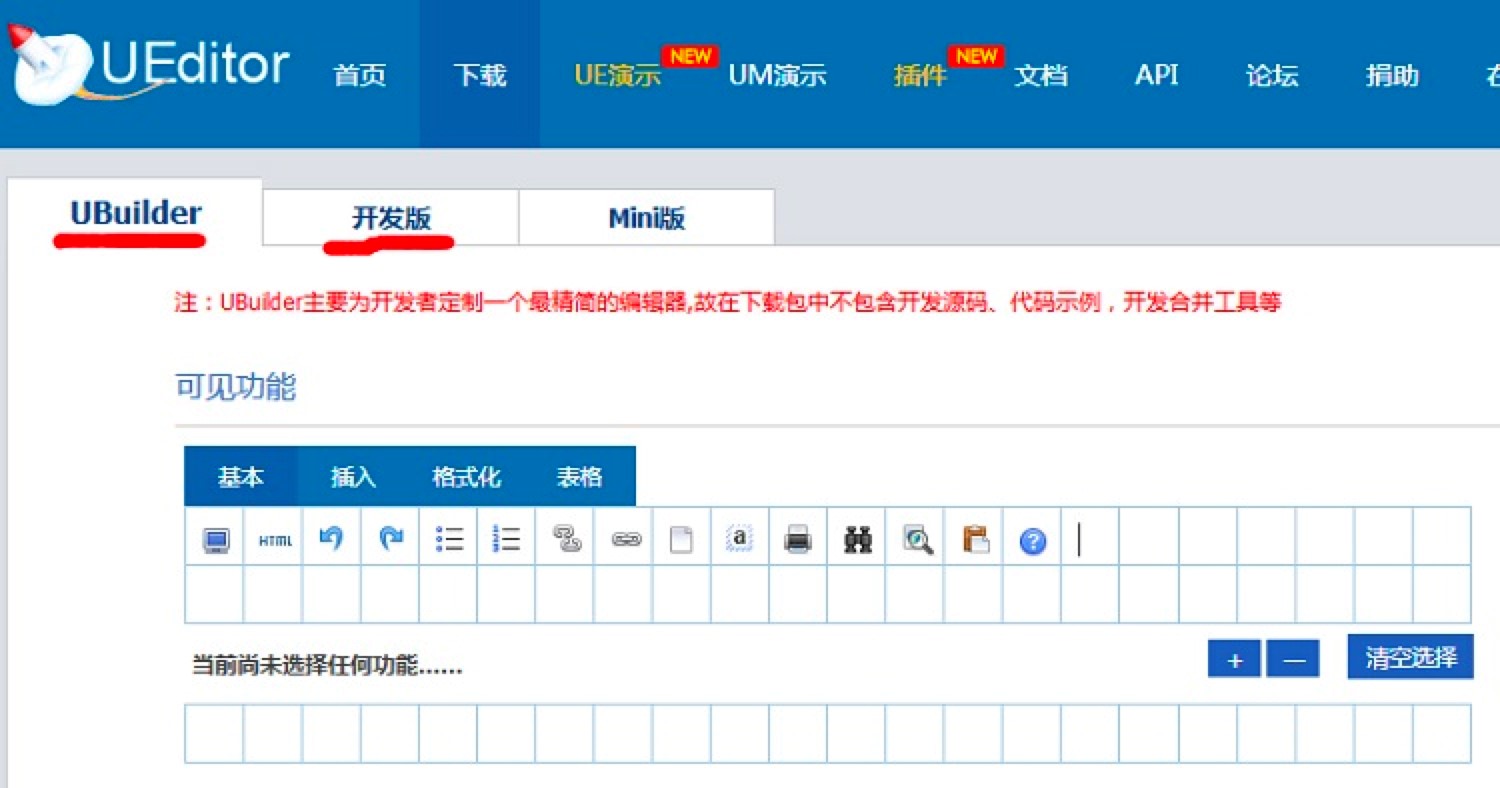Select the HTML source code icon
The height and width of the screenshot is (788, 1500).
coord(273,539)
